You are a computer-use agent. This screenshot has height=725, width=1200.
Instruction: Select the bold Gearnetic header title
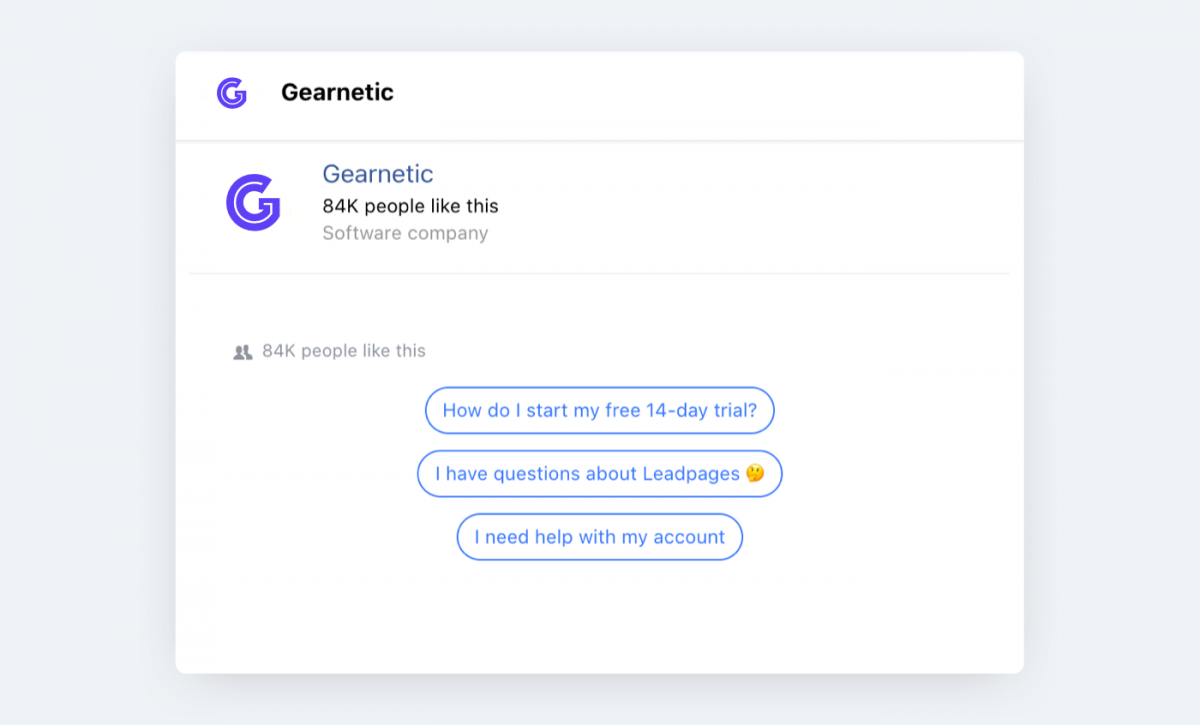point(337,92)
